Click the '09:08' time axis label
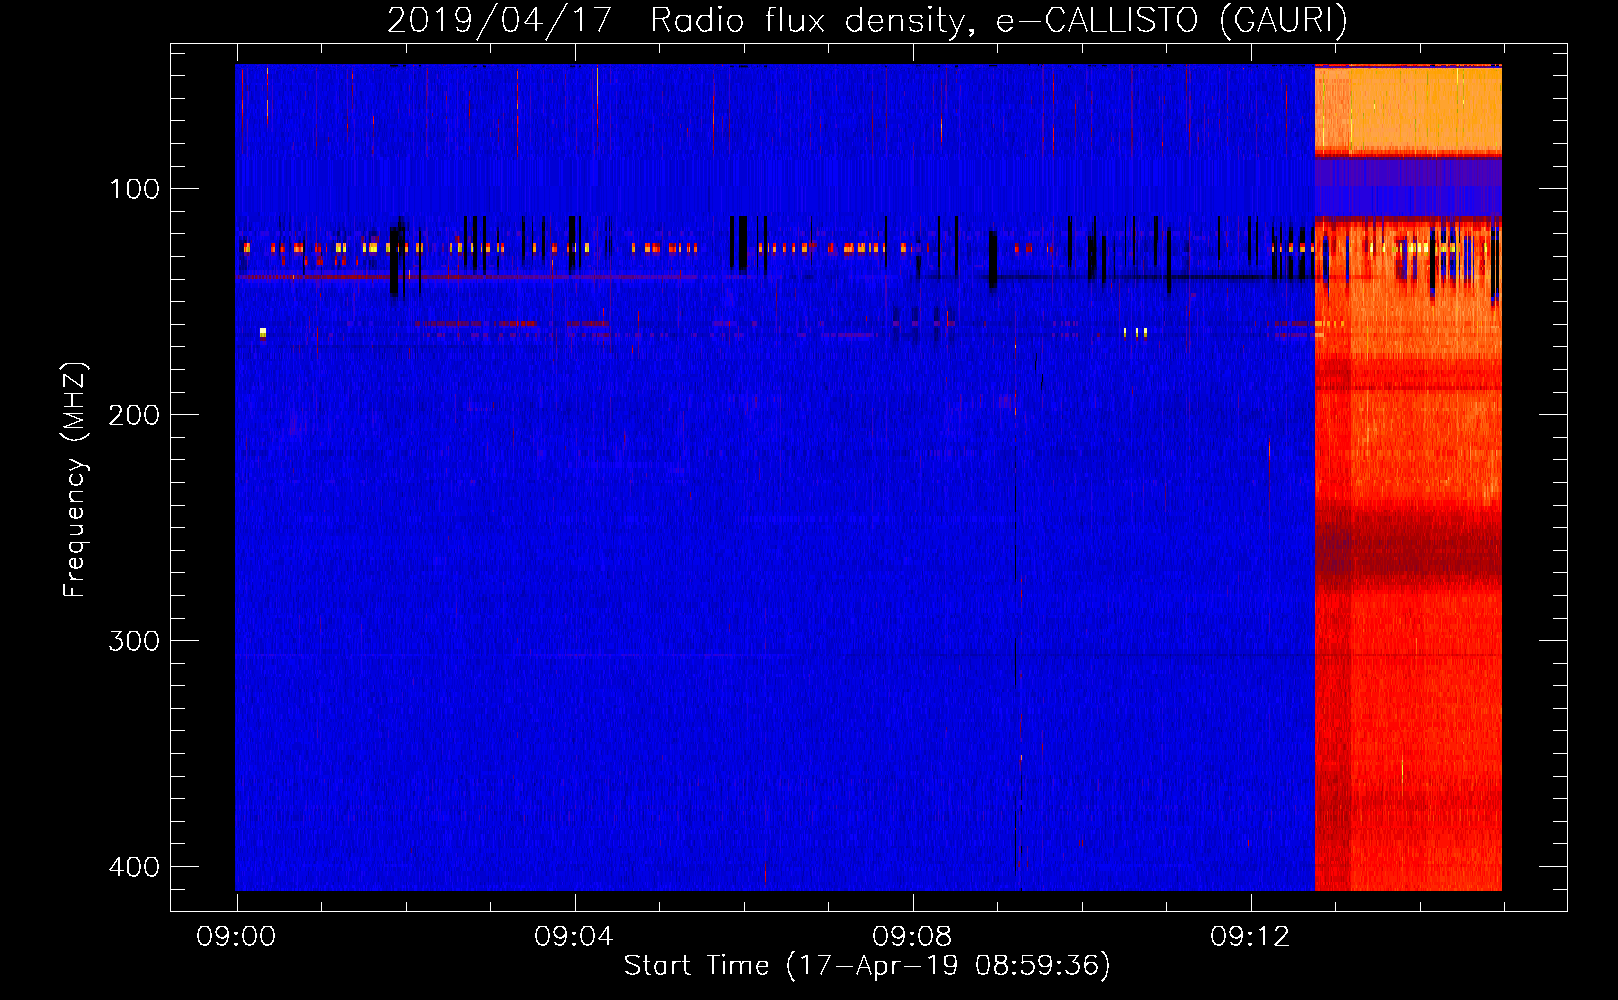The height and width of the screenshot is (1000, 1618). click(912, 937)
